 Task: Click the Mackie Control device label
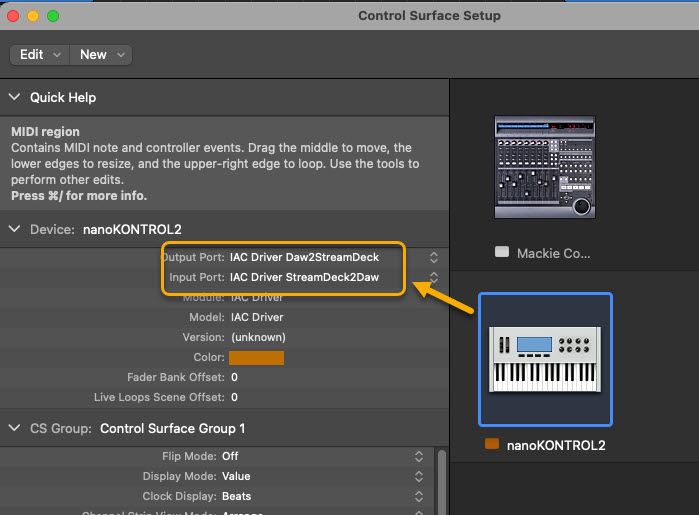(x=553, y=253)
